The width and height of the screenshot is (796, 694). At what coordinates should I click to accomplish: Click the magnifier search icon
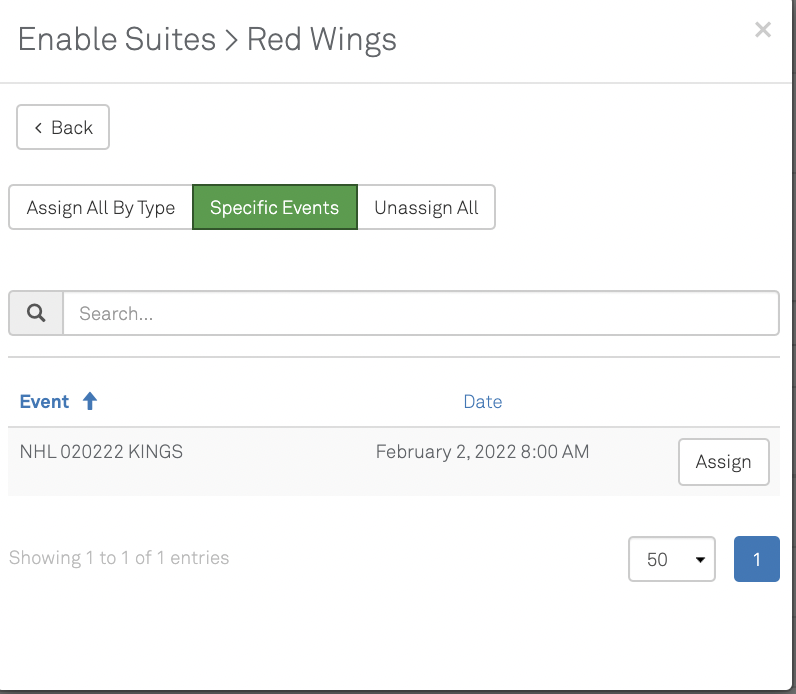[x=36, y=313]
